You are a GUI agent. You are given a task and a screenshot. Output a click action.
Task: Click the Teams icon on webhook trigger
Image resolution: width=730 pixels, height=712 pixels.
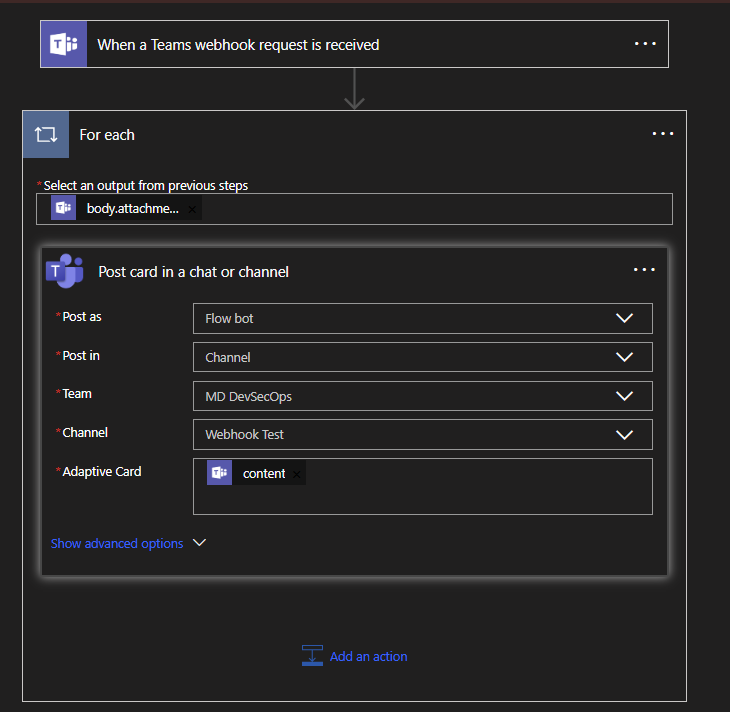pos(64,45)
